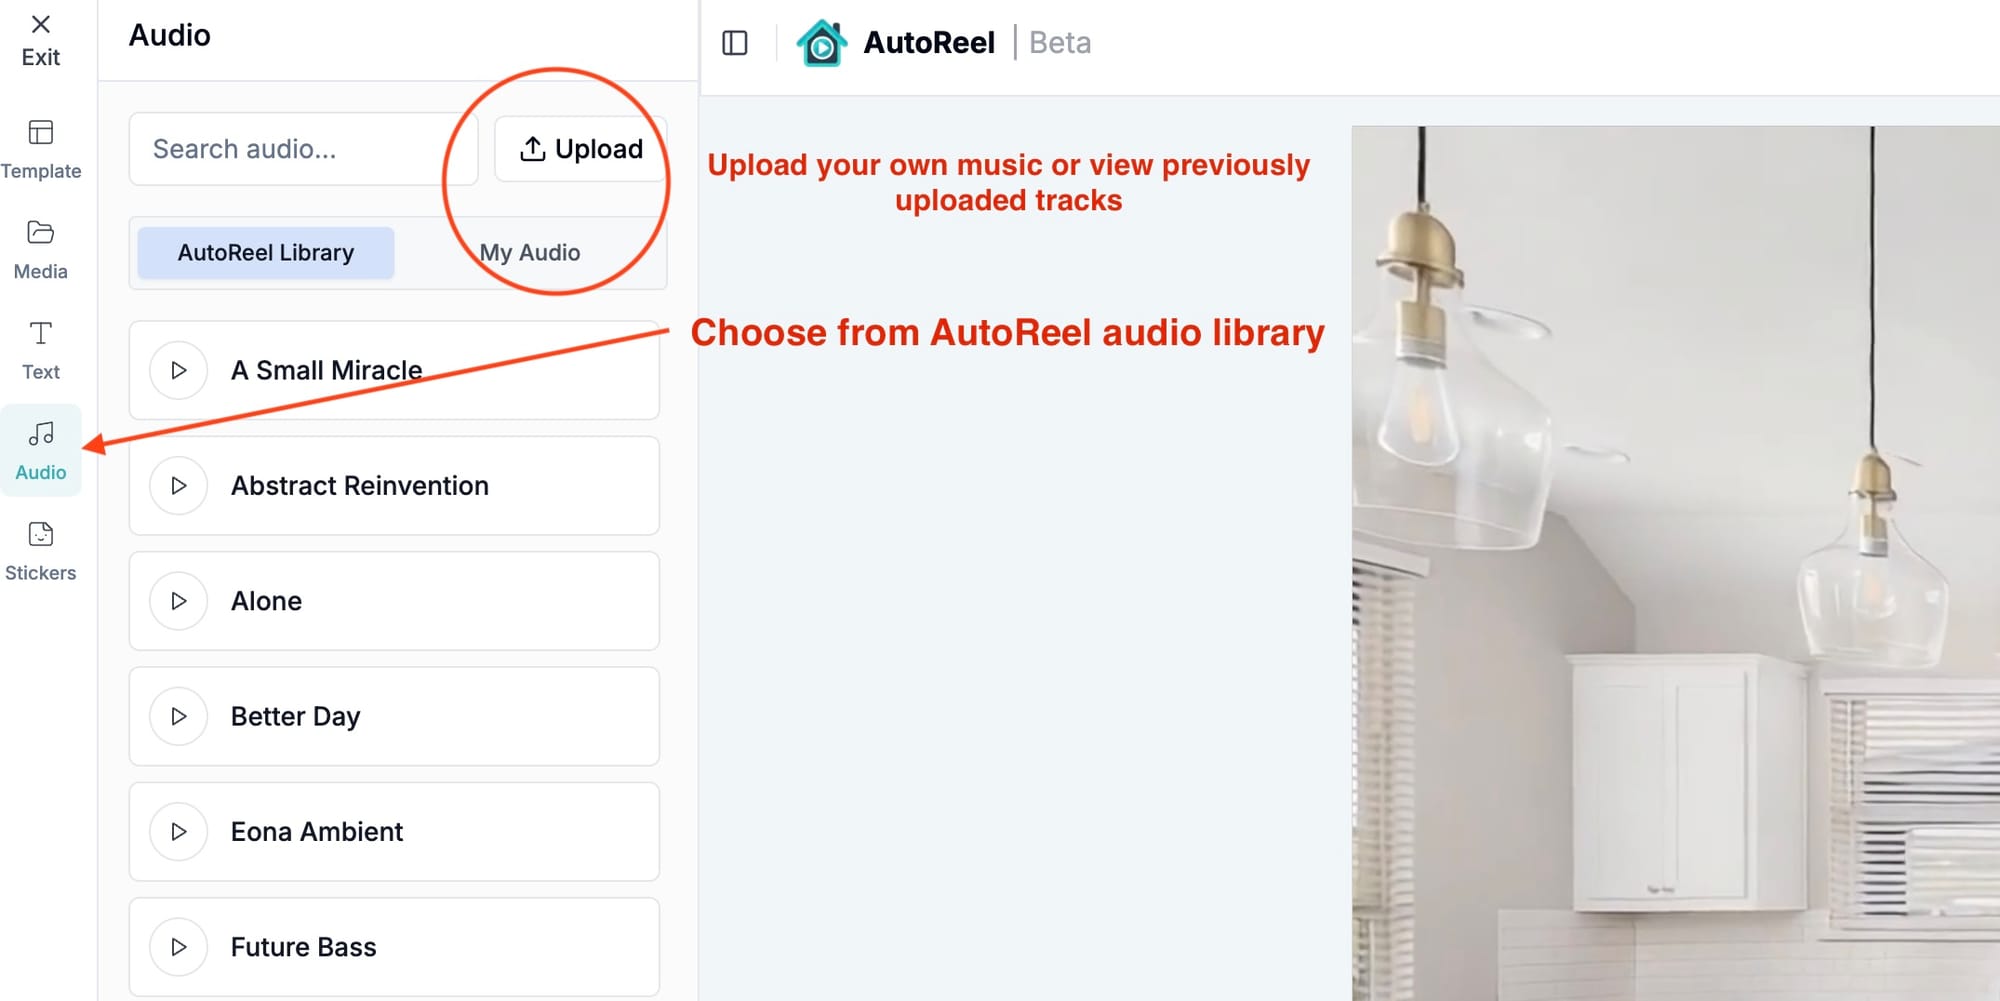
Task: Switch to the AutoReel Library tab
Action: tap(266, 253)
